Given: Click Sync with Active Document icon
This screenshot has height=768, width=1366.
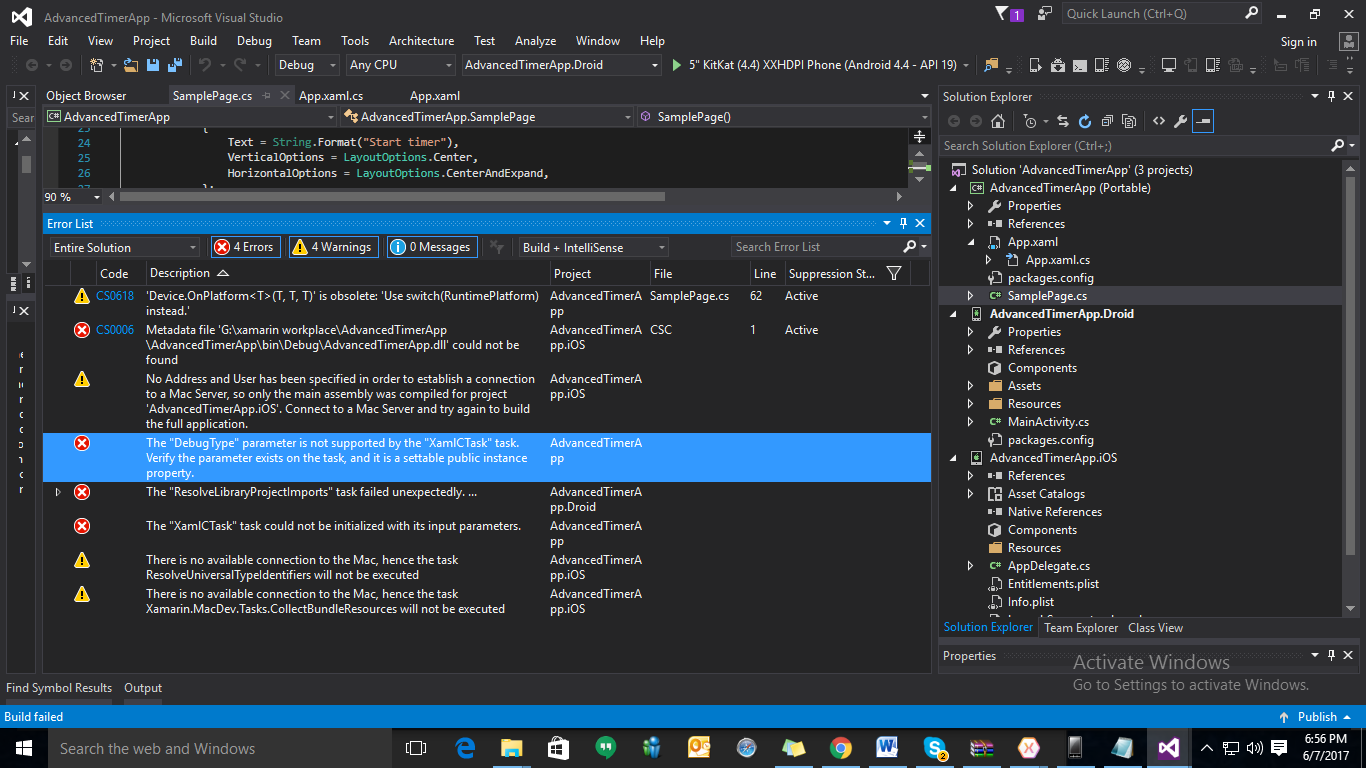Looking at the screenshot, I should pyautogui.click(x=1064, y=121).
